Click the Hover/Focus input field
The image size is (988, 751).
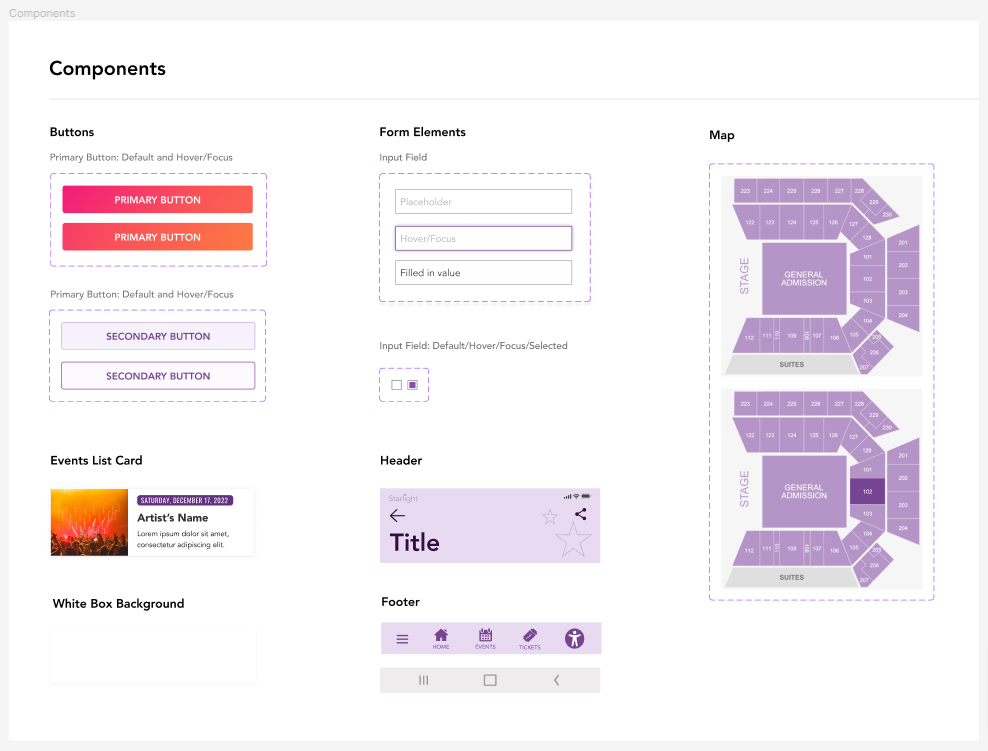[483, 239]
